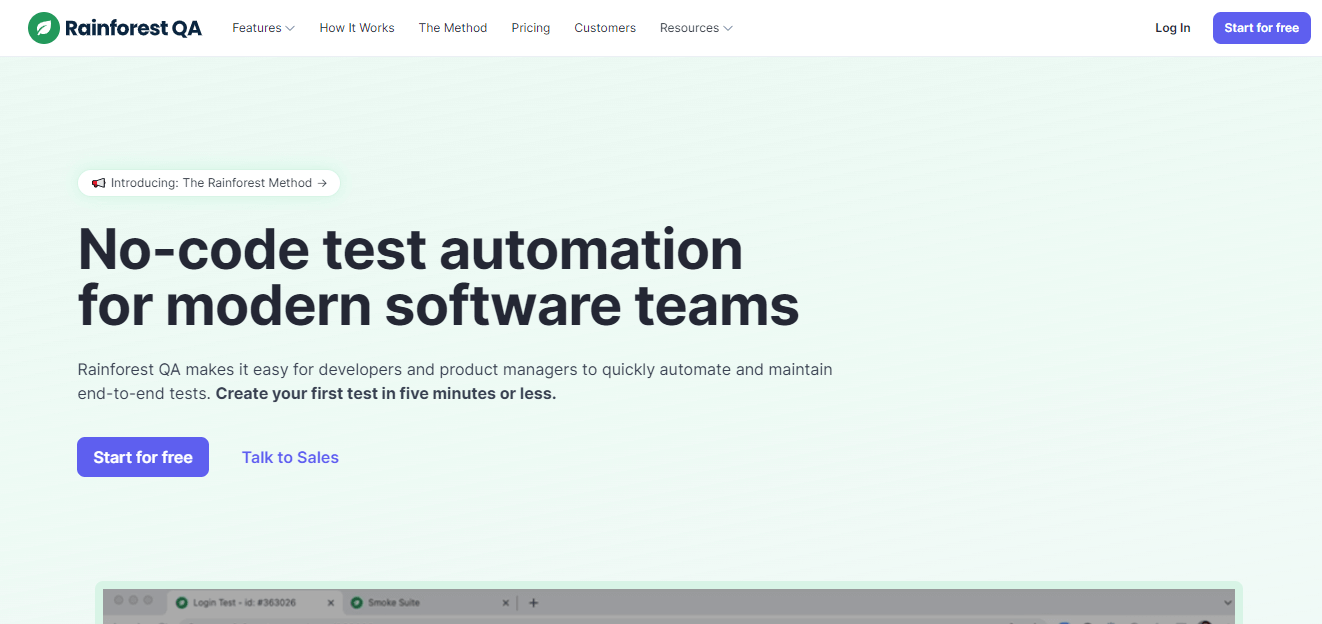The height and width of the screenshot is (624, 1322).
Task: Click the large Start for free button
Action: pyautogui.click(x=143, y=457)
